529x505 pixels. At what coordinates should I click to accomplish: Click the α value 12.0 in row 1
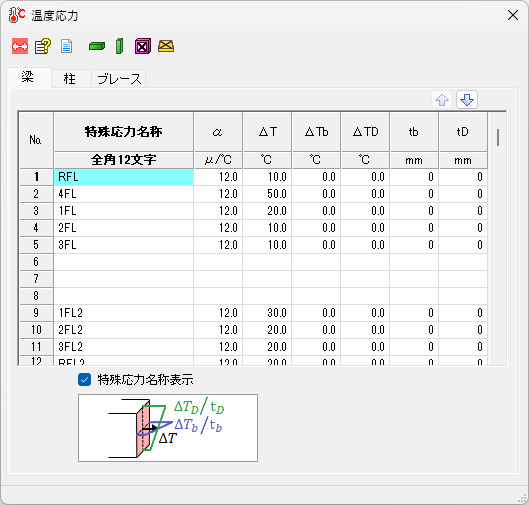[218, 177]
